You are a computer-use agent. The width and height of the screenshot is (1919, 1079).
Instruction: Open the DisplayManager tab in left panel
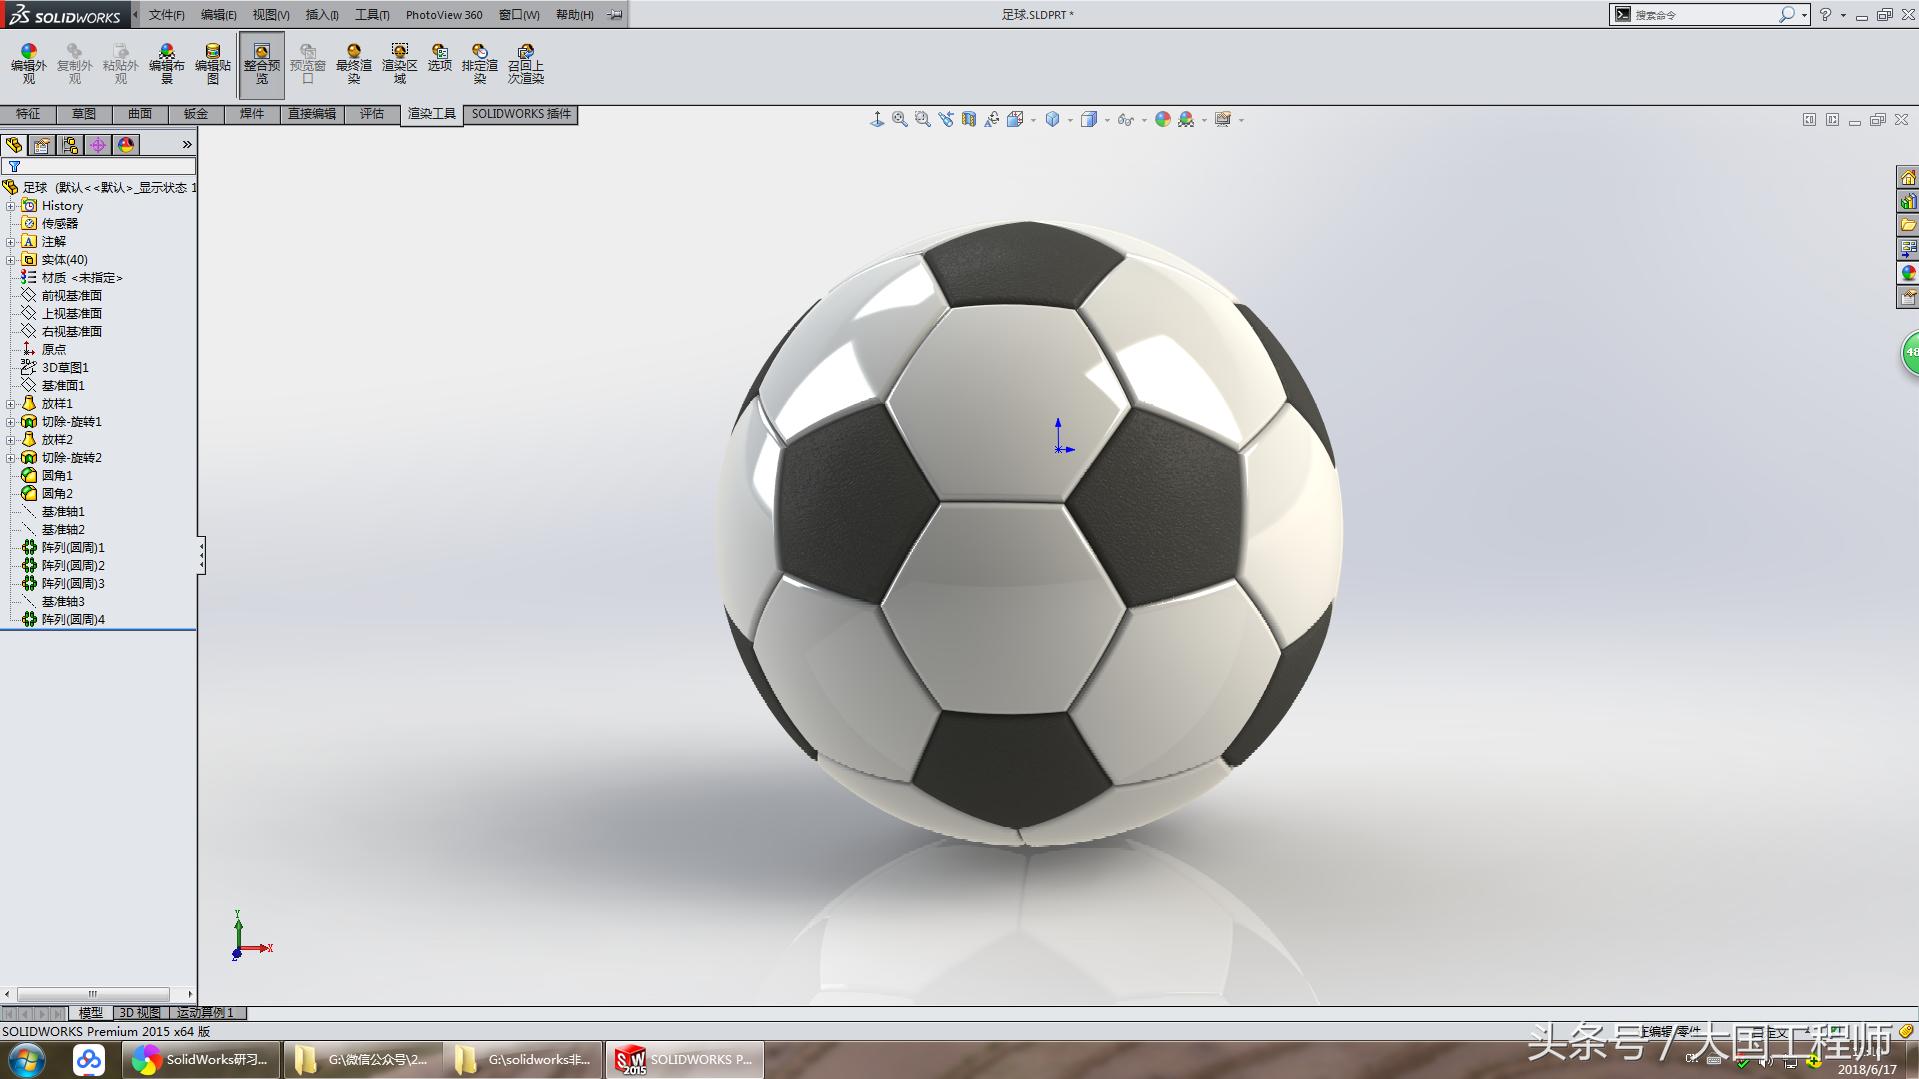pyautogui.click(x=125, y=145)
